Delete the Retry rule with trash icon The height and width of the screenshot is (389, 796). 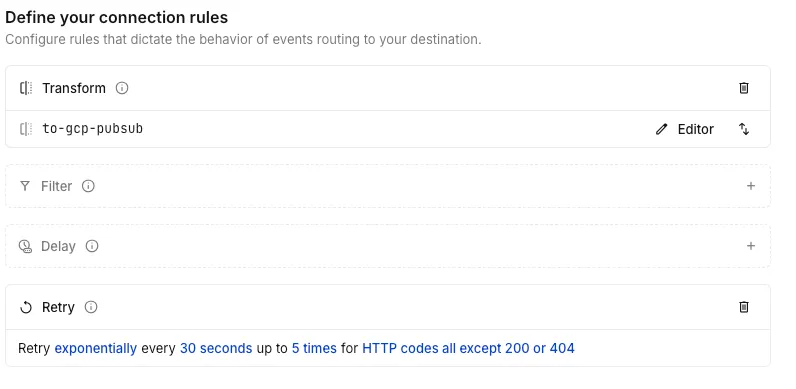click(x=743, y=307)
